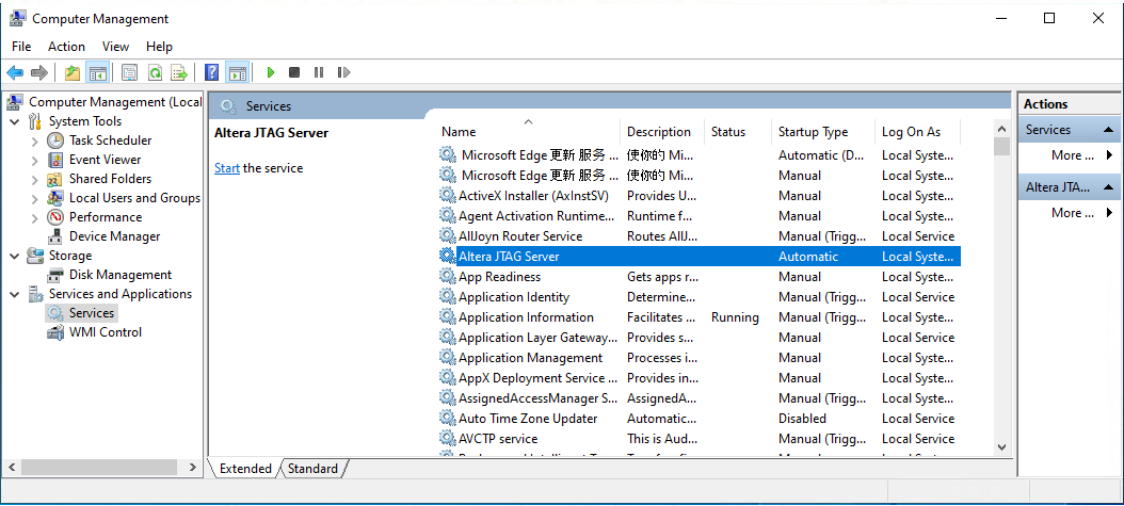Open More Actions under Services
The image size is (1124, 506).
click(1072, 156)
